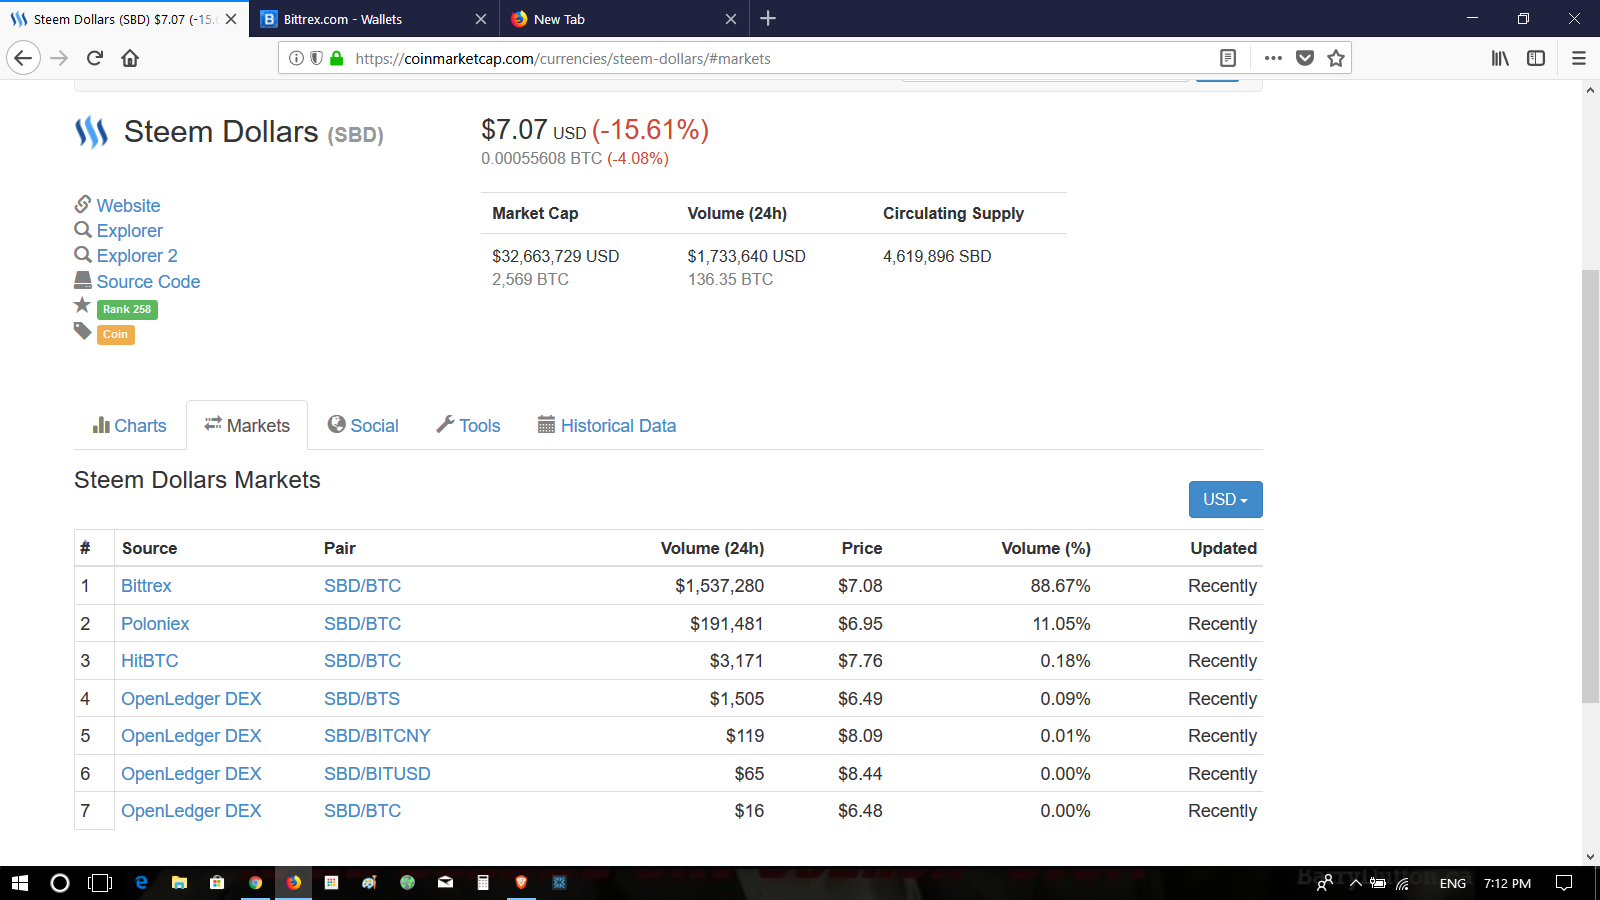Image resolution: width=1600 pixels, height=900 pixels.
Task: Open the Firefox Library
Action: pyautogui.click(x=1500, y=58)
